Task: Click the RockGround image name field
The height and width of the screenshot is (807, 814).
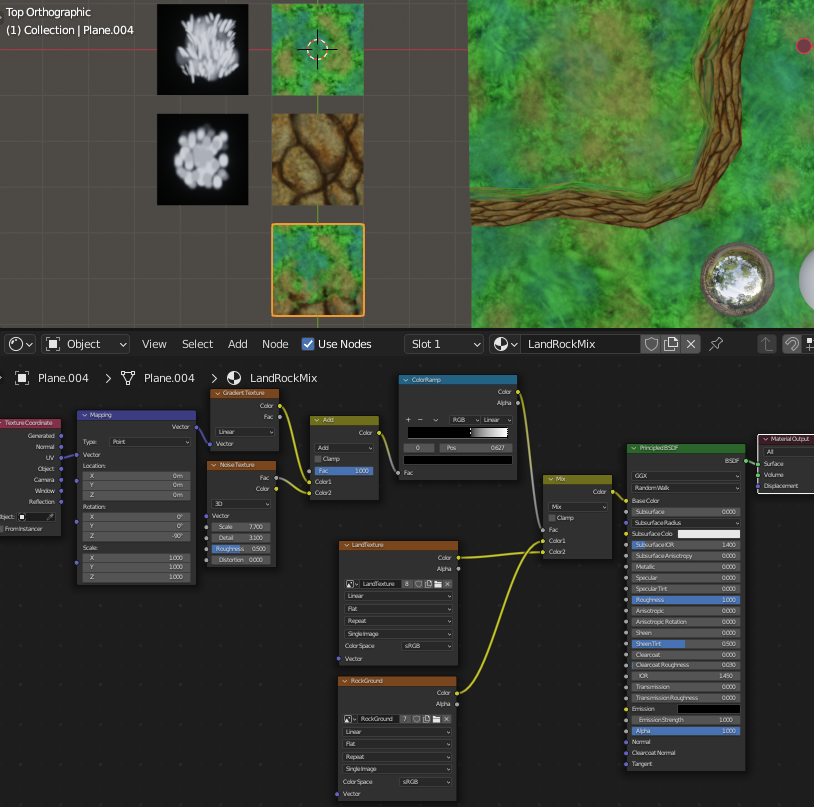Action: 379,719
